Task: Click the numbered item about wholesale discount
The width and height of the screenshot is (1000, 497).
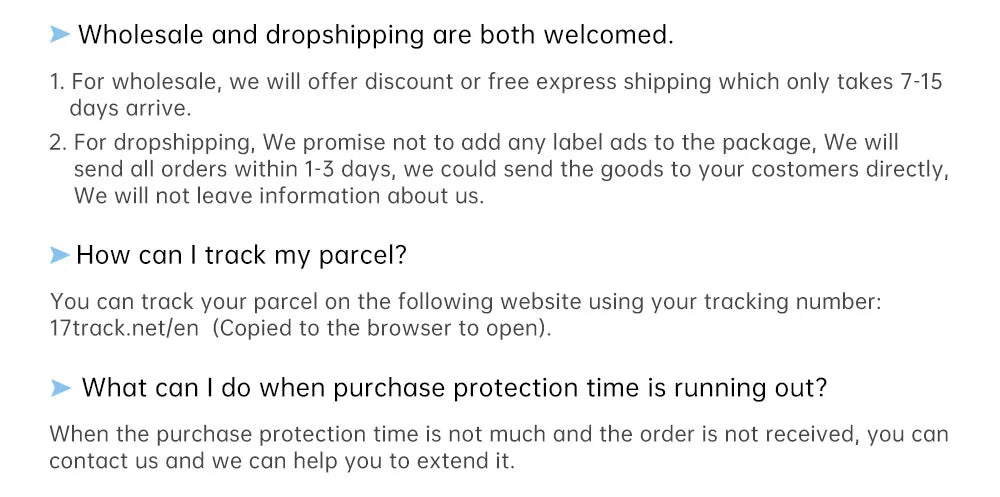Action: point(496,95)
